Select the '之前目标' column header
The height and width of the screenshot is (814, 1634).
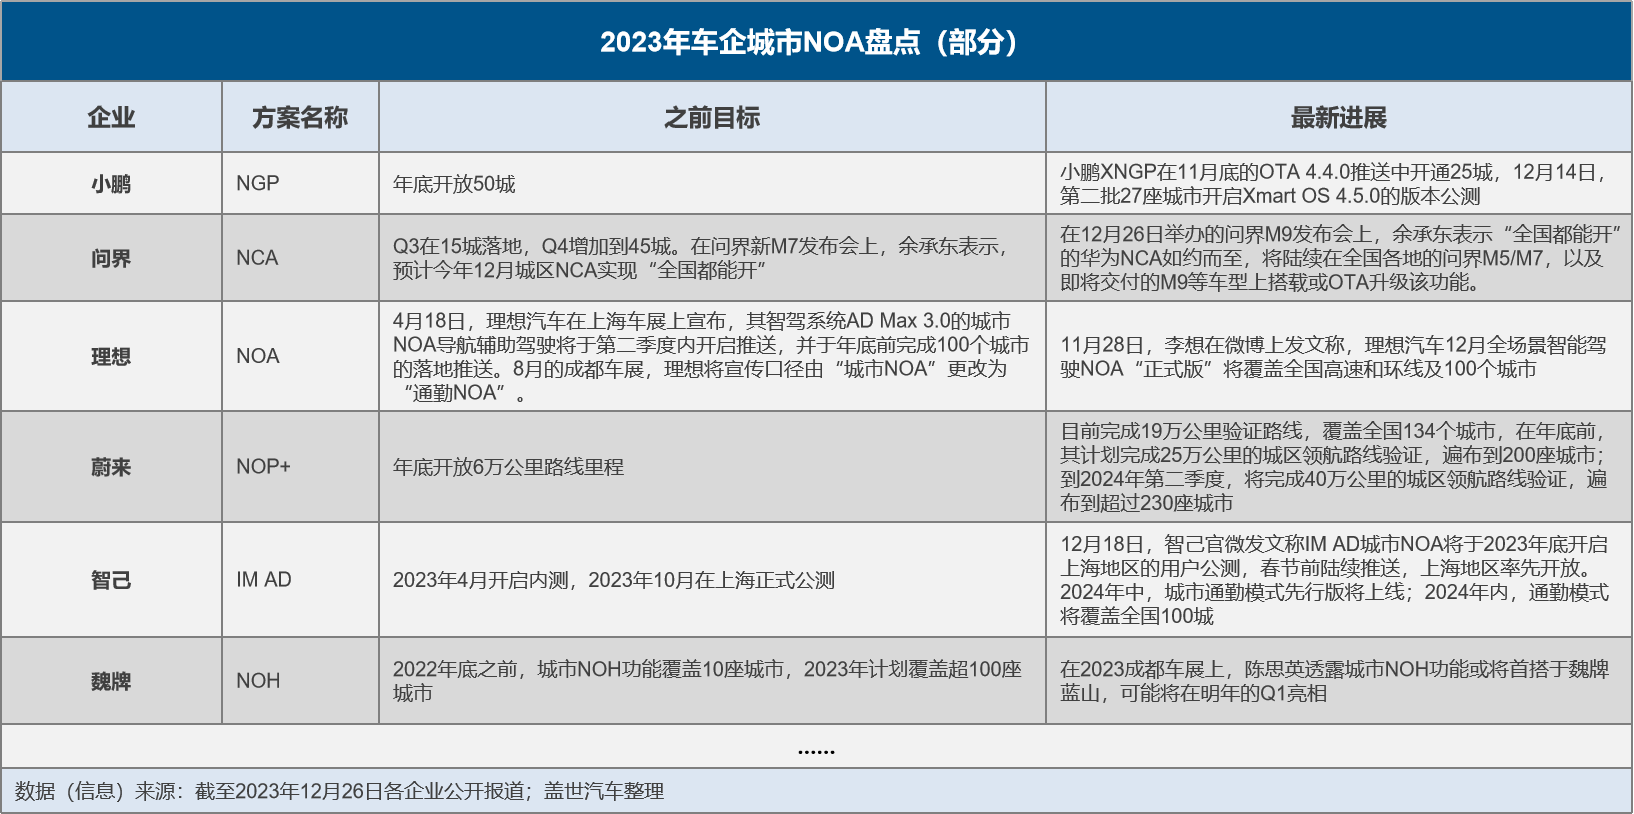pyautogui.click(x=712, y=117)
